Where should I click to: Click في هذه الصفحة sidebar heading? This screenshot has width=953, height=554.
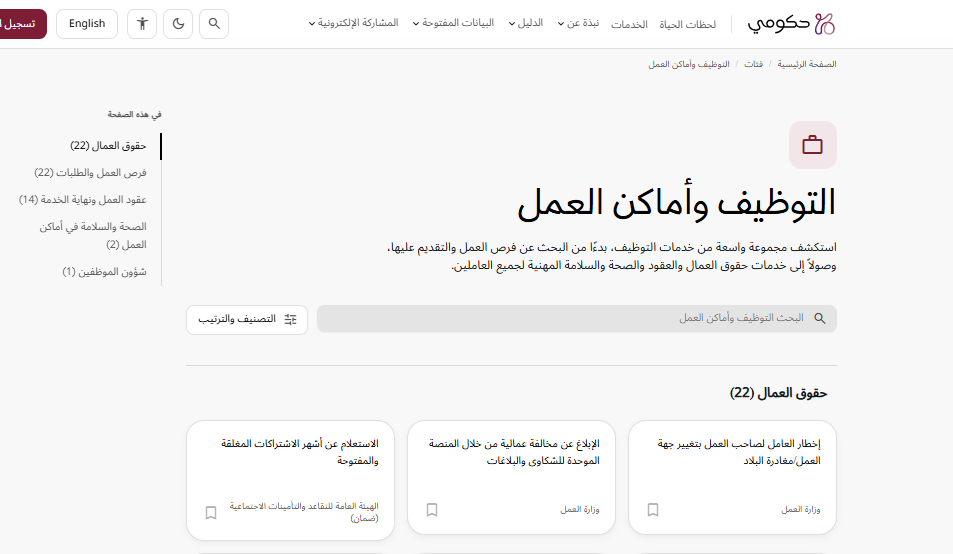click(x=134, y=114)
